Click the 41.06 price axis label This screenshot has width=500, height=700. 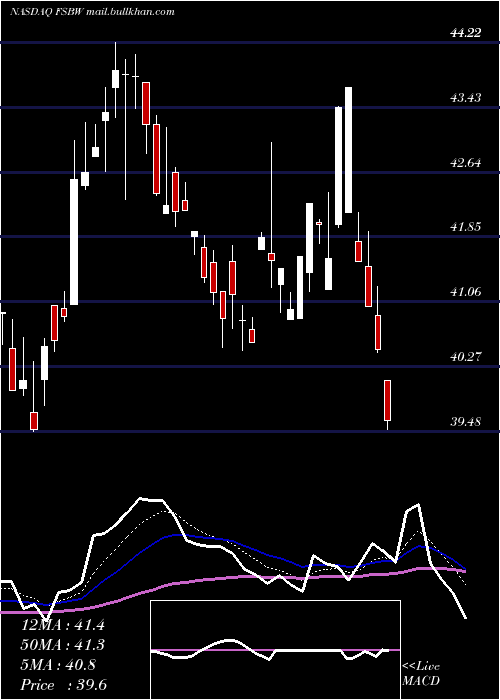tap(466, 292)
